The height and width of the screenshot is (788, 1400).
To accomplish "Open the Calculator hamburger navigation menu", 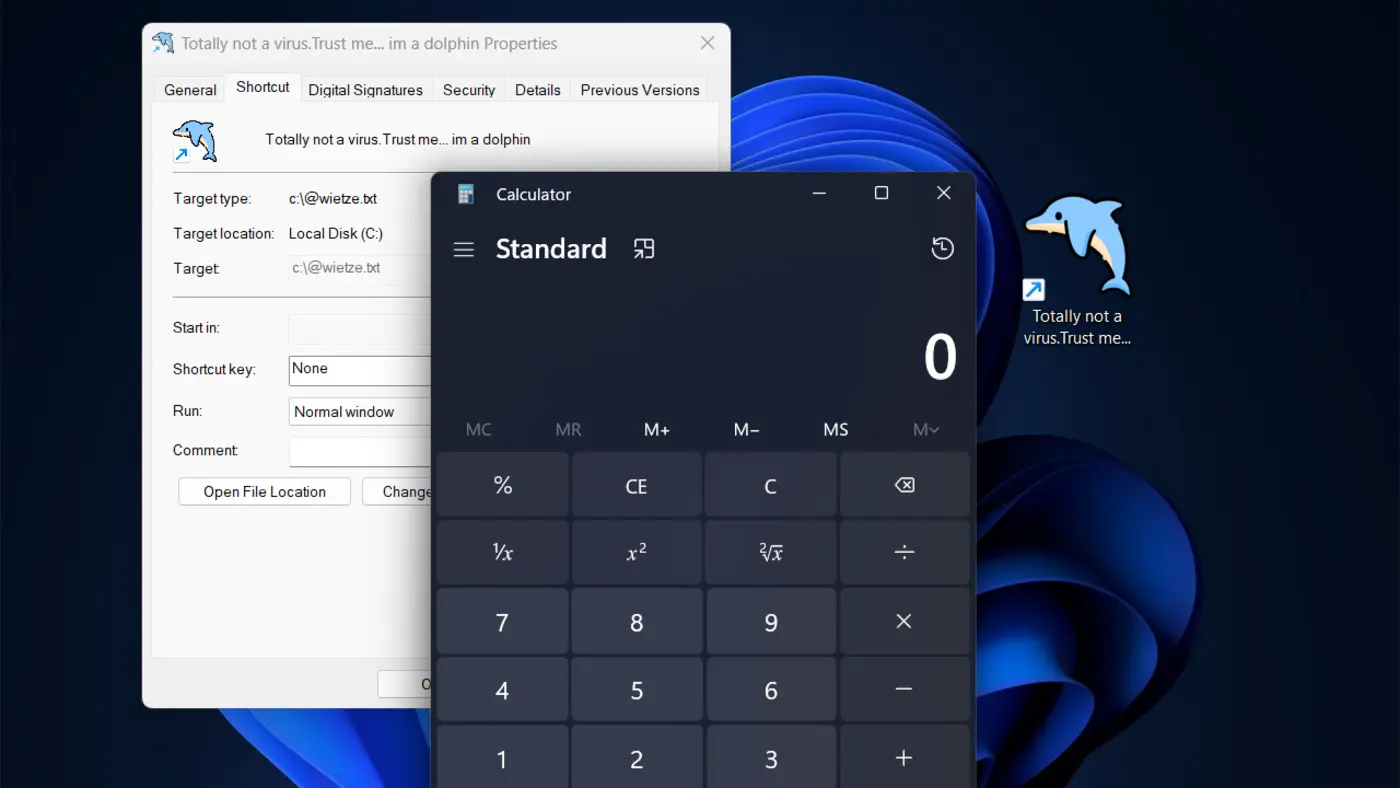I will coord(463,249).
